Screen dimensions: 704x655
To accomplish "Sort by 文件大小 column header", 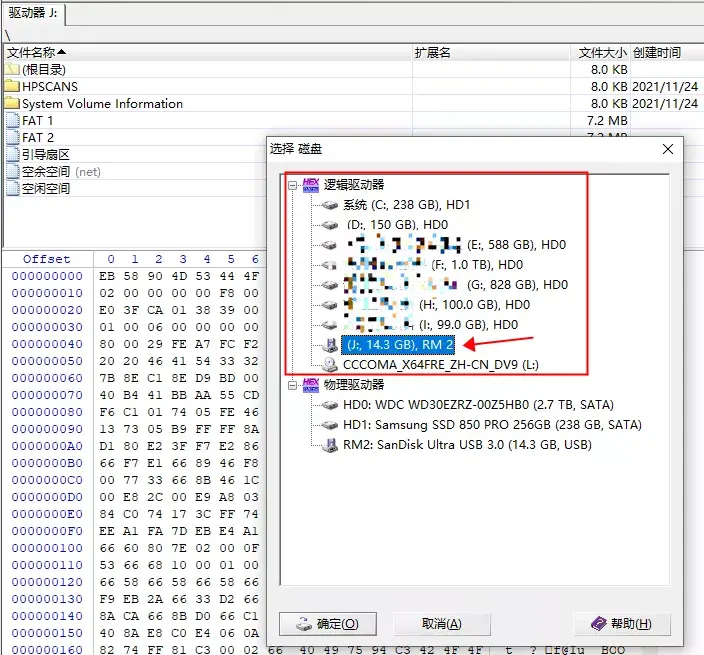I will coord(600,53).
